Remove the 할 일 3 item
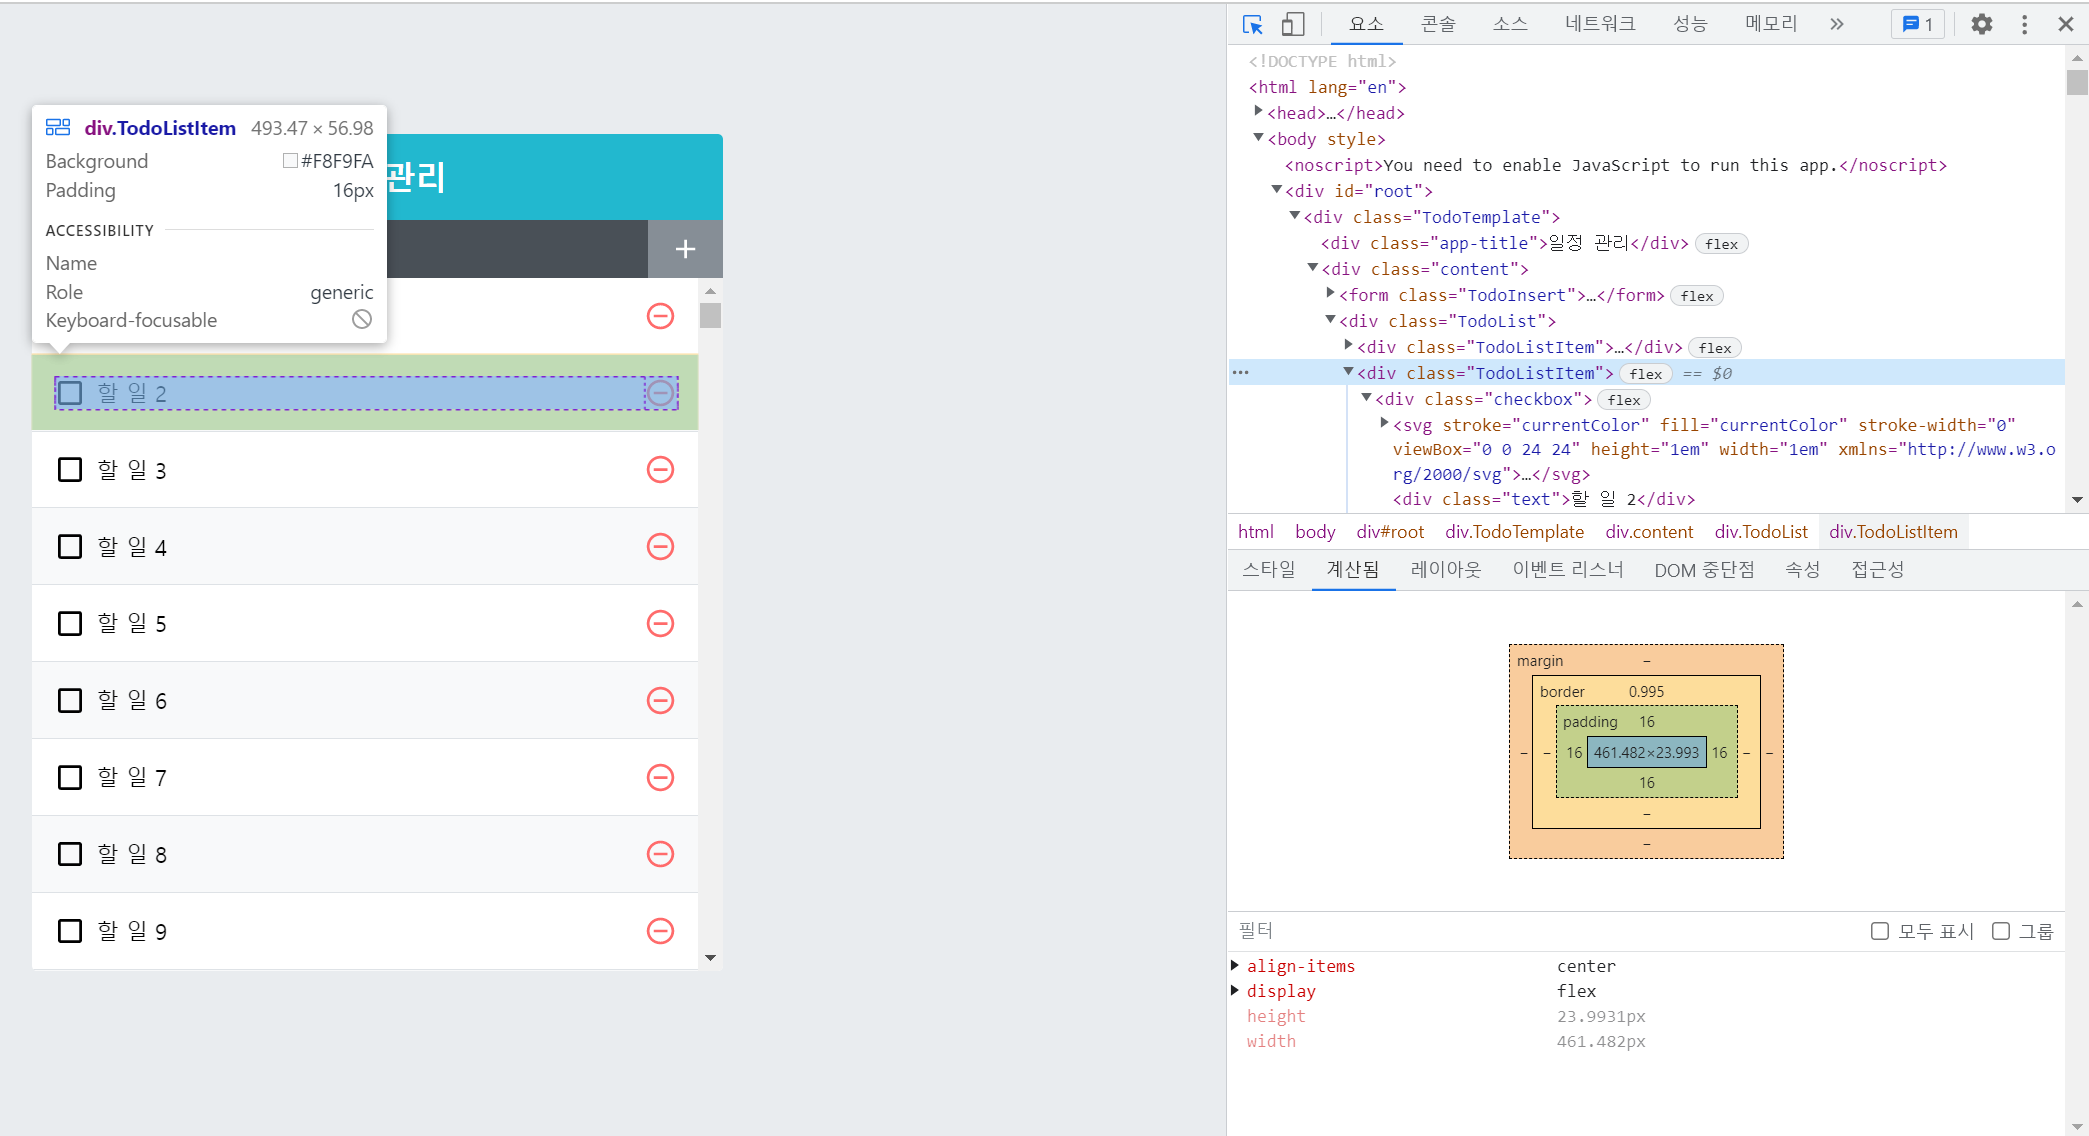Viewport: 2089px width, 1136px height. [x=660, y=470]
